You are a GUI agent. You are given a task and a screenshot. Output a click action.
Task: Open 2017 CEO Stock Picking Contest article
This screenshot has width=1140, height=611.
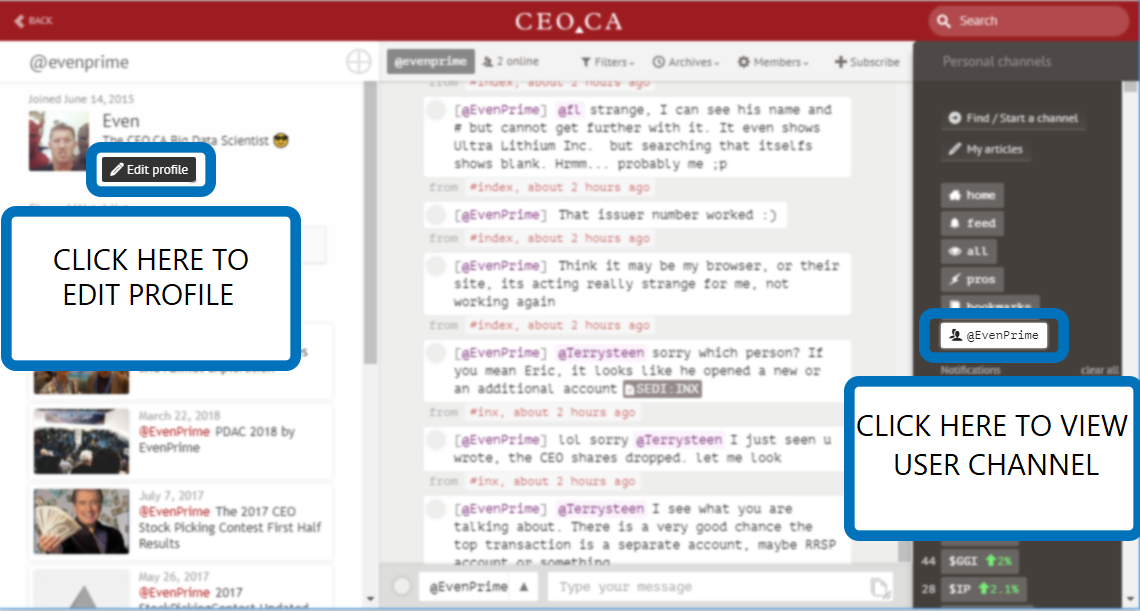click(230, 527)
